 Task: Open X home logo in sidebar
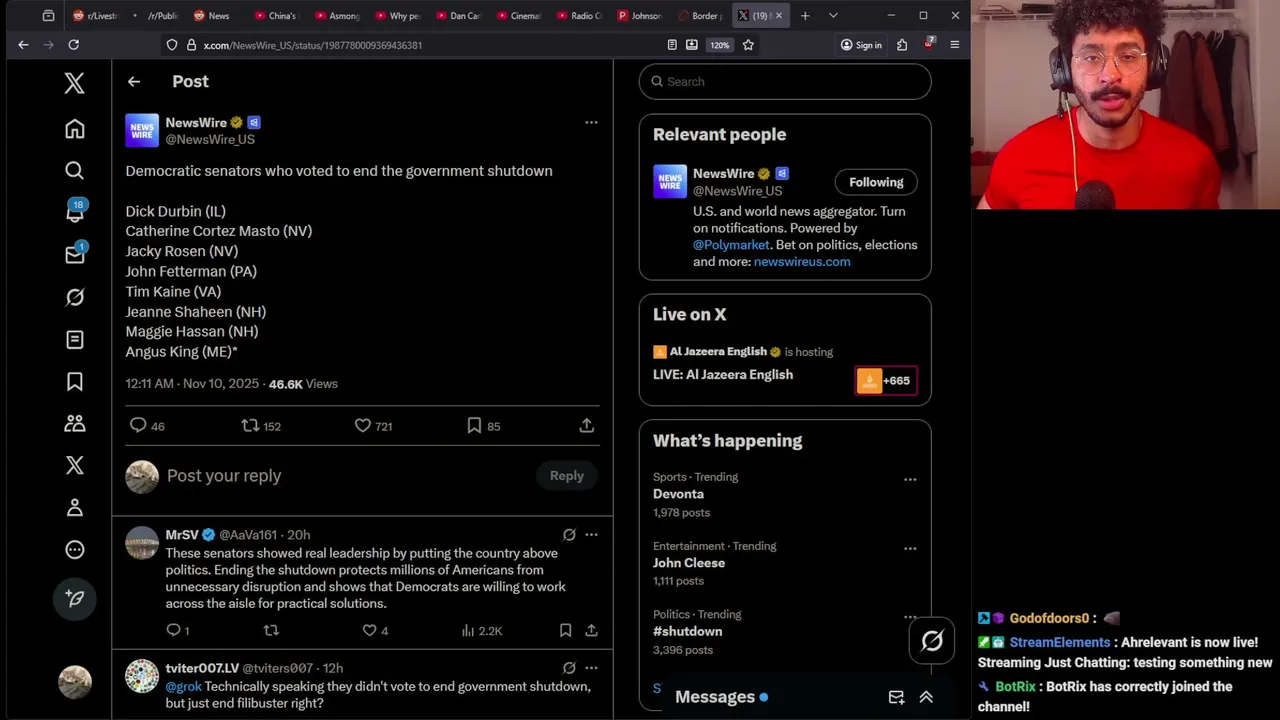coord(74,83)
